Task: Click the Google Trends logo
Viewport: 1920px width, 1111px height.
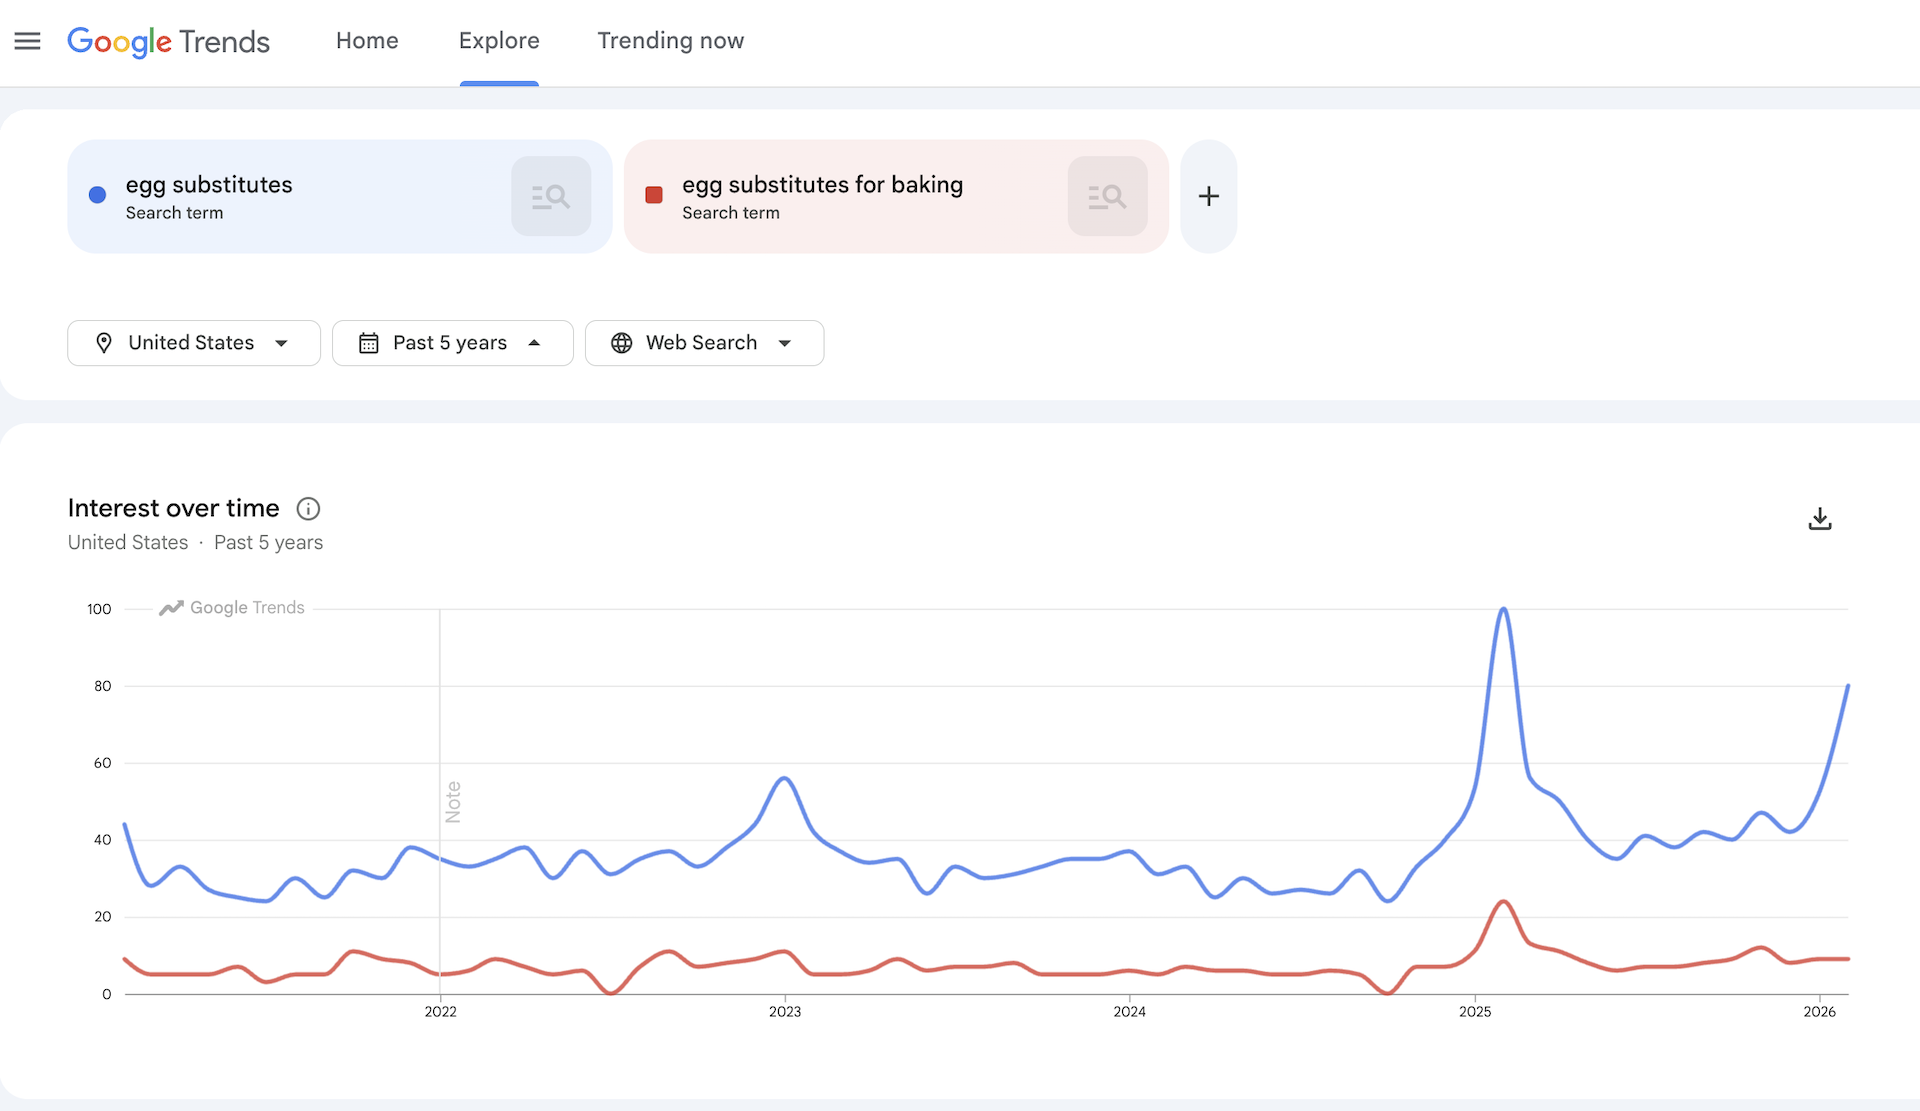Action: pos(168,42)
